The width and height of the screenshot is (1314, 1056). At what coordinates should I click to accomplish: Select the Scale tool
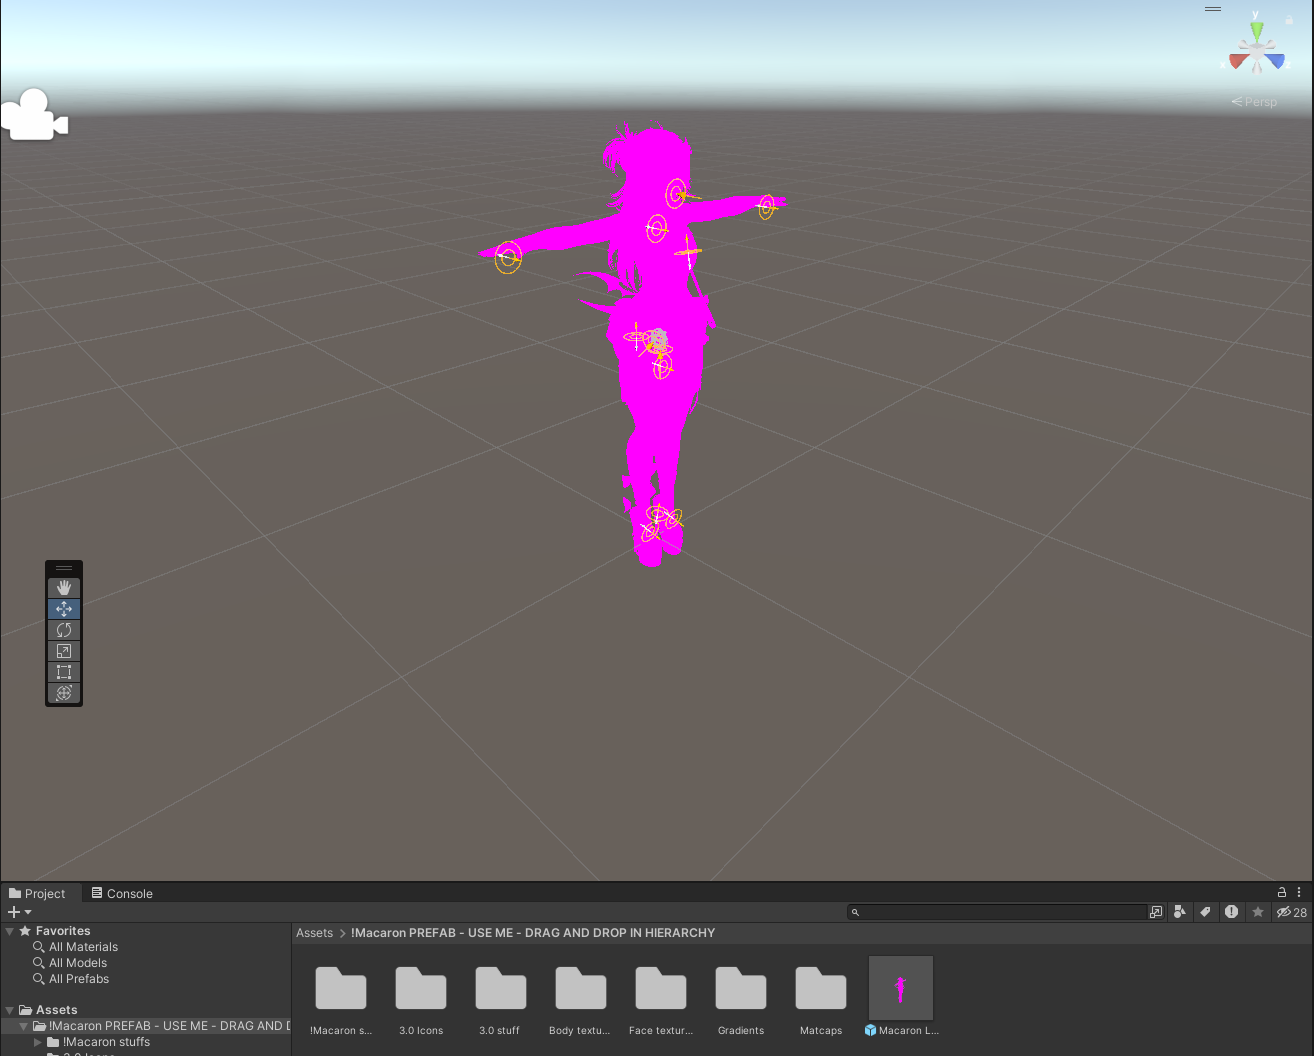(64, 651)
